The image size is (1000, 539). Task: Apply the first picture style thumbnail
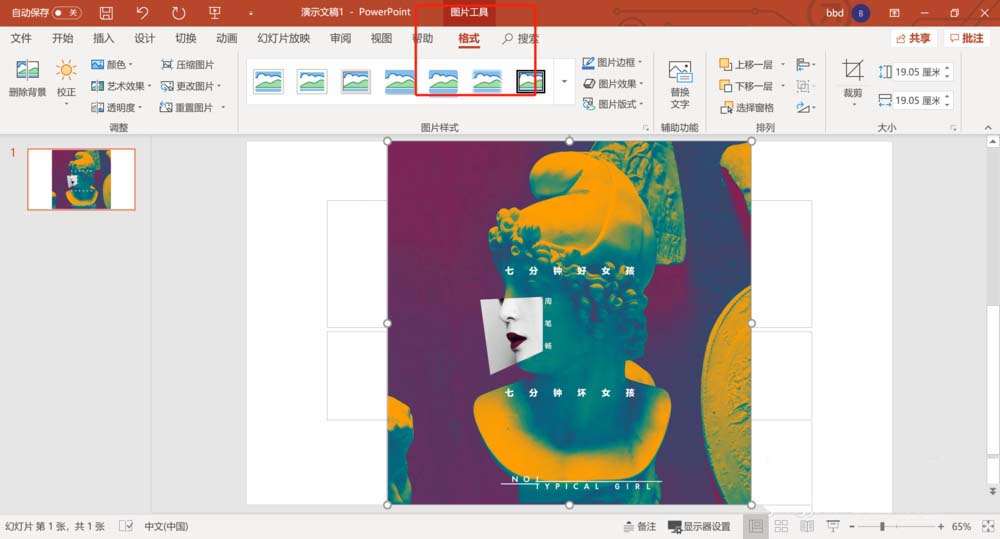tap(268, 82)
